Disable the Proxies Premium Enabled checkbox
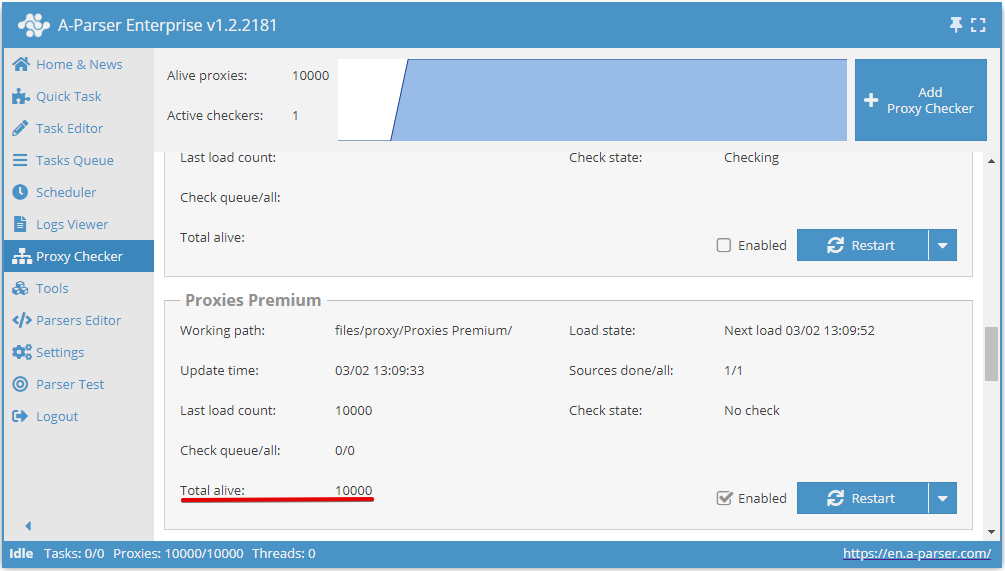The width and height of the screenshot is (1005, 571). click(724, 499)
